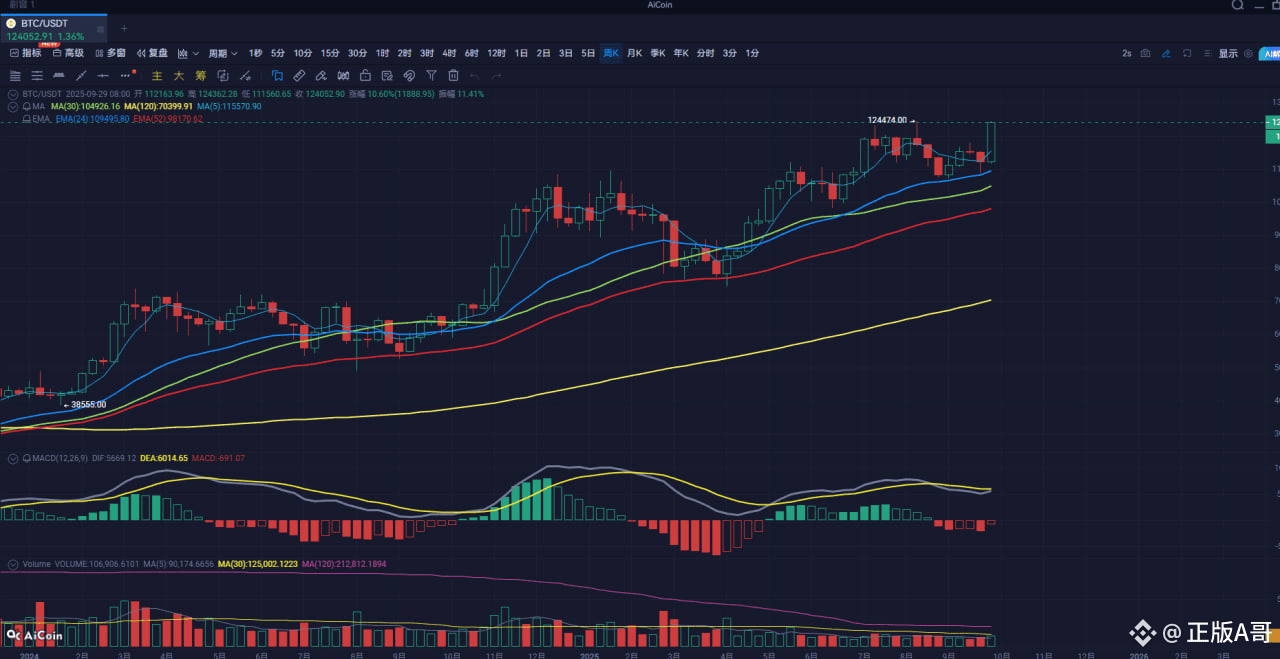Click the padlock lock drawings icon

[x=365, y=75]
